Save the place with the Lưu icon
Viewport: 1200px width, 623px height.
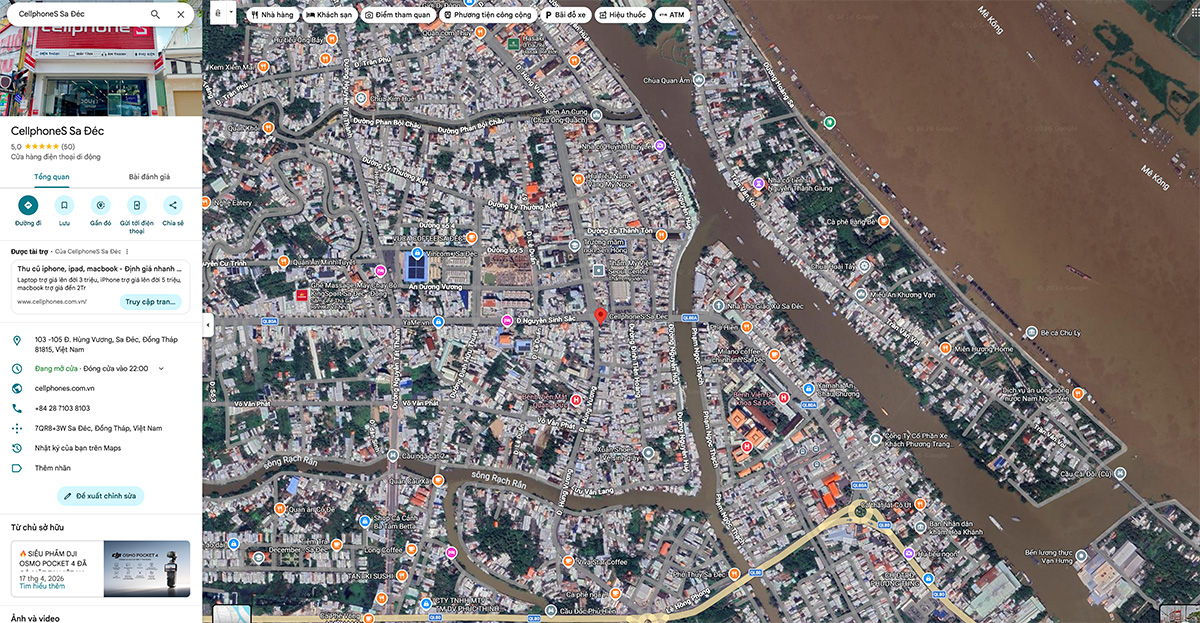tap(64, 205)
